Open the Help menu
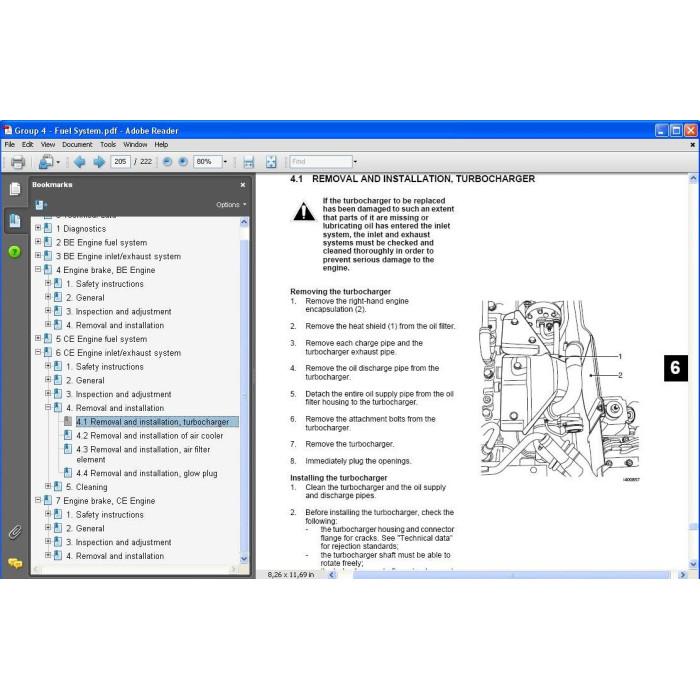Screen dimensions: 700x700 (x=161, y=145)
